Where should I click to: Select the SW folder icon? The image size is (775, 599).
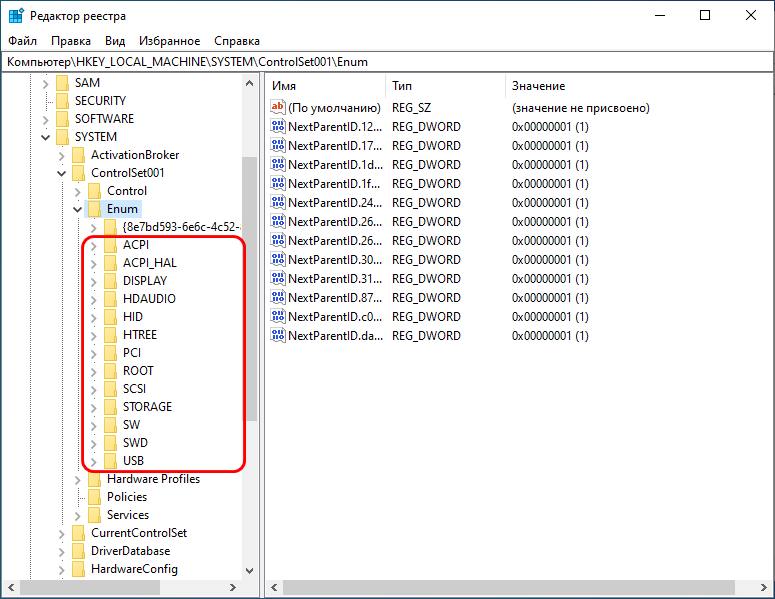tap(111, 425)
